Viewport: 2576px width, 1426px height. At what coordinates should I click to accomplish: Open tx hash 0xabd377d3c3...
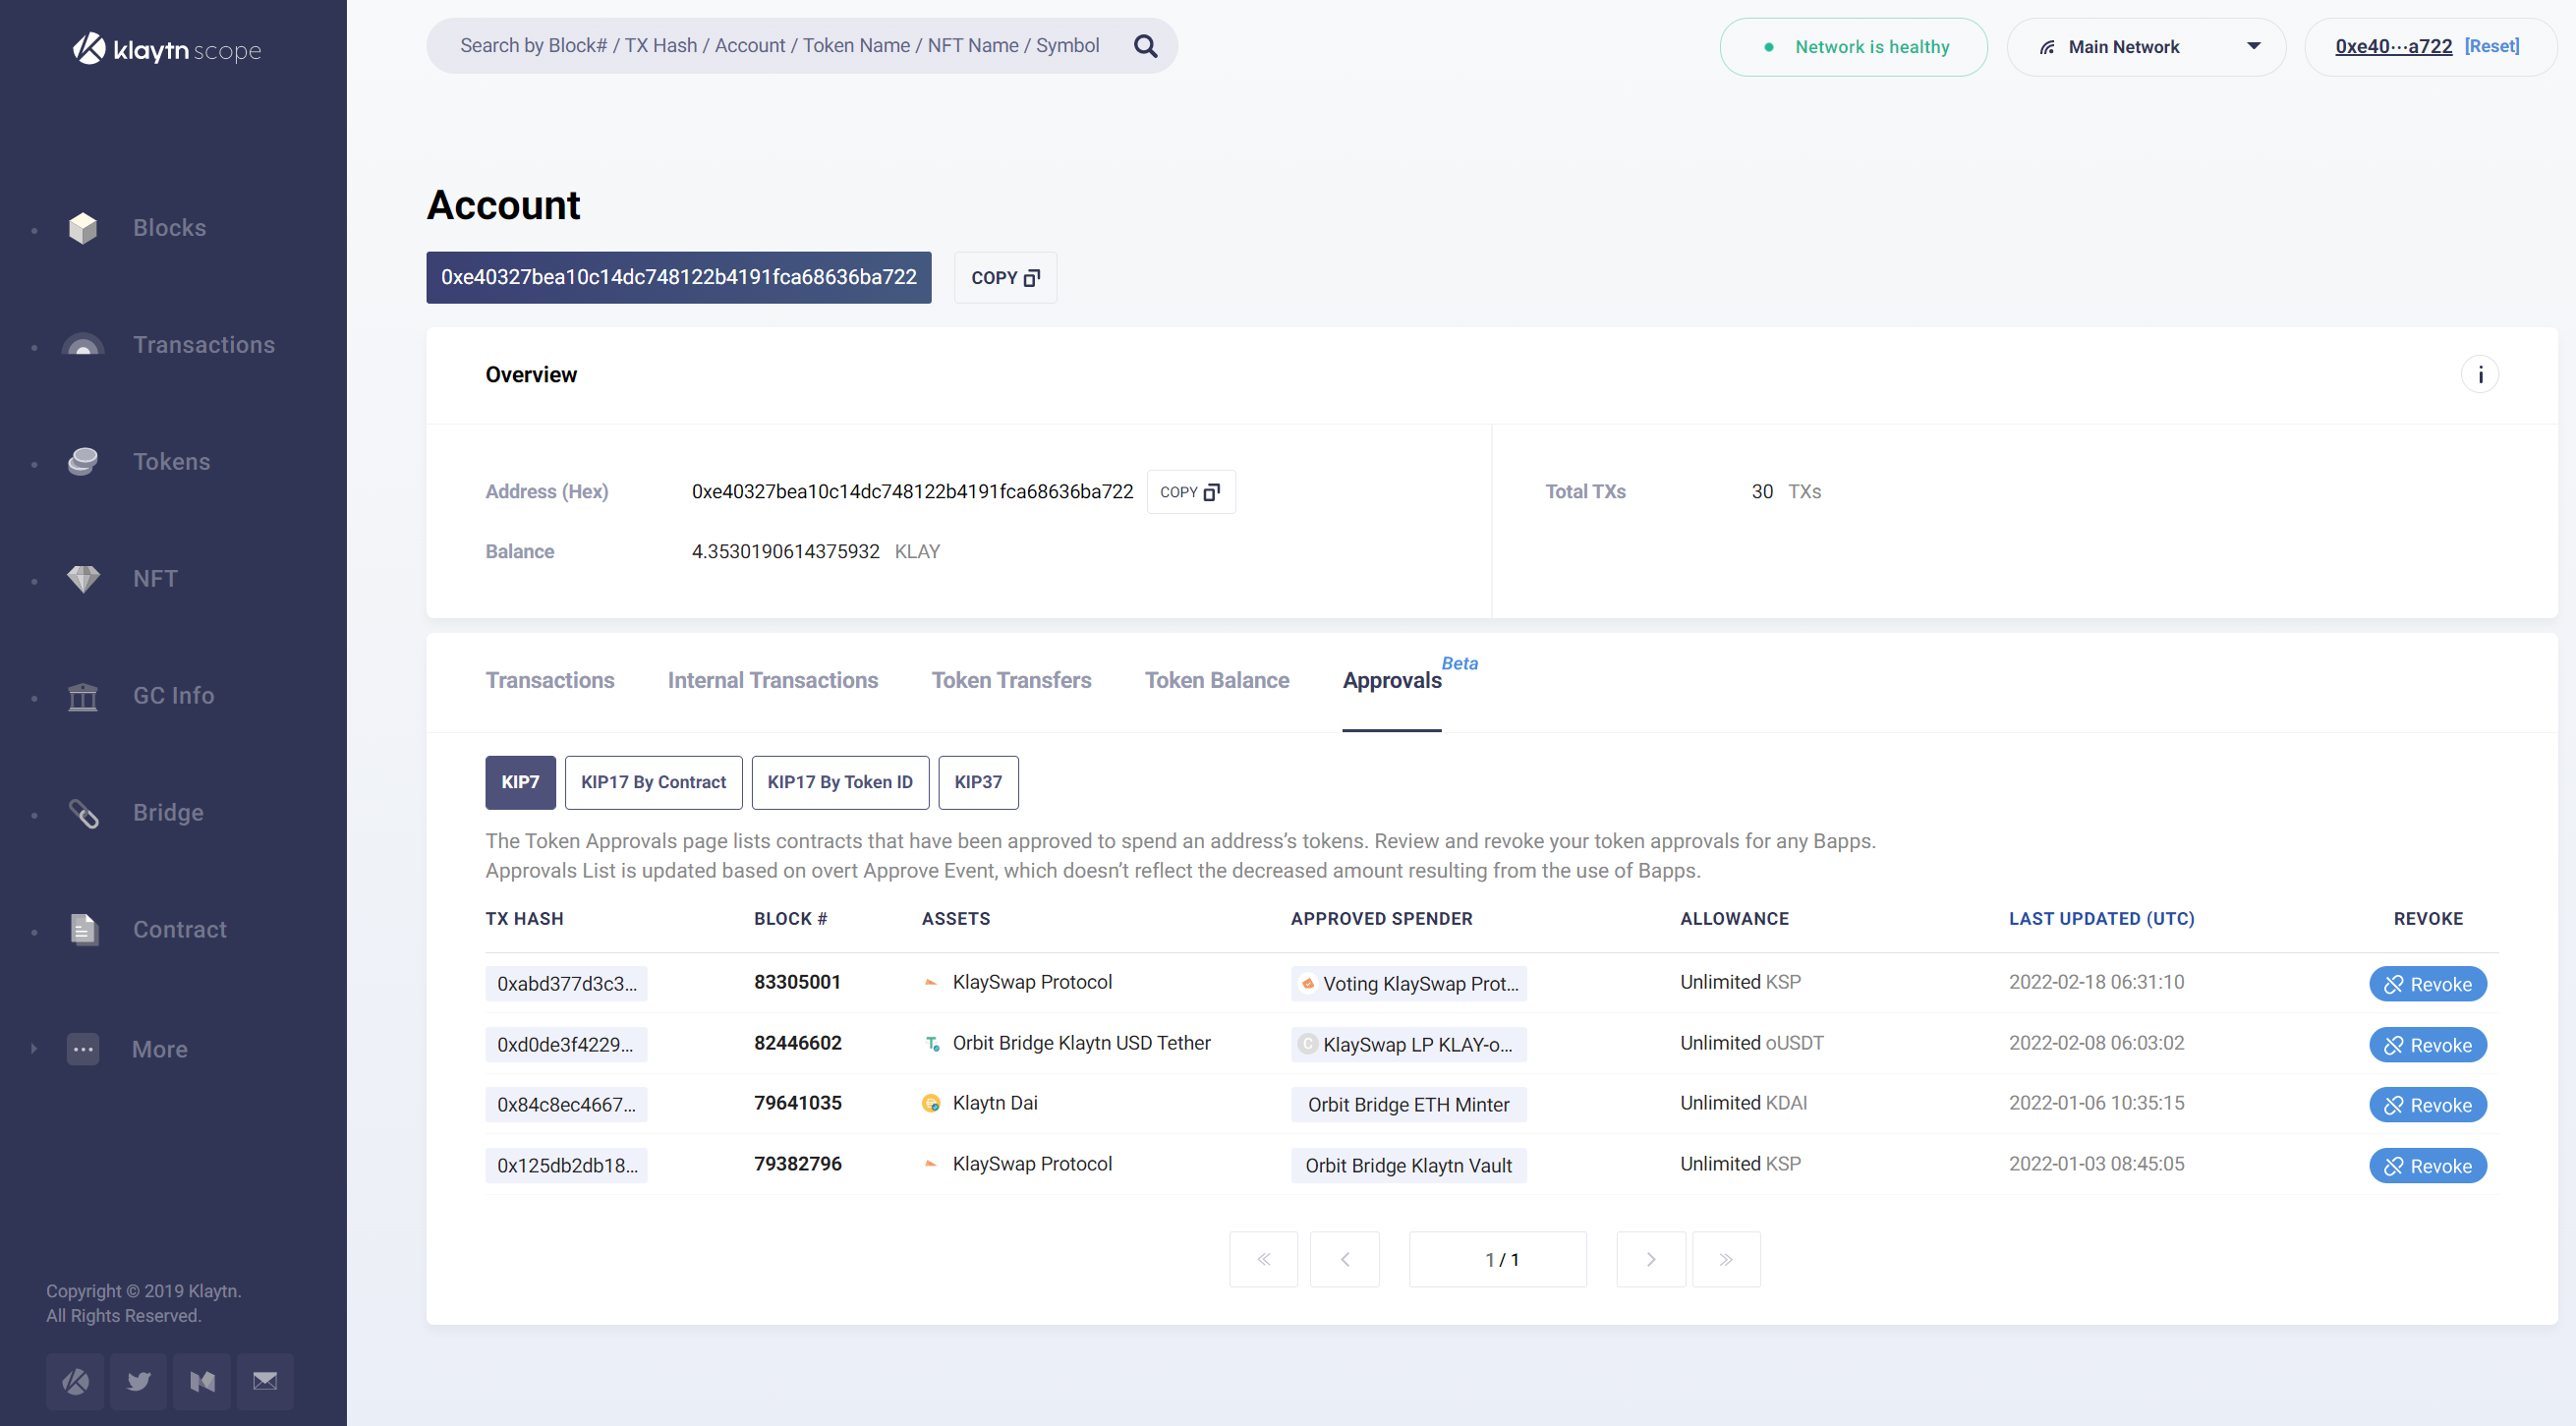coord(567,984)
